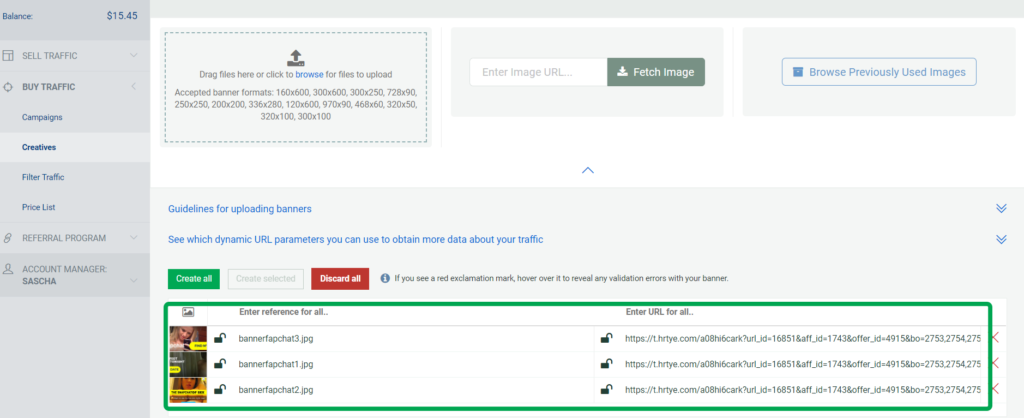Delete bannerfapchat3.jpg row with red X

click(995, 338)
